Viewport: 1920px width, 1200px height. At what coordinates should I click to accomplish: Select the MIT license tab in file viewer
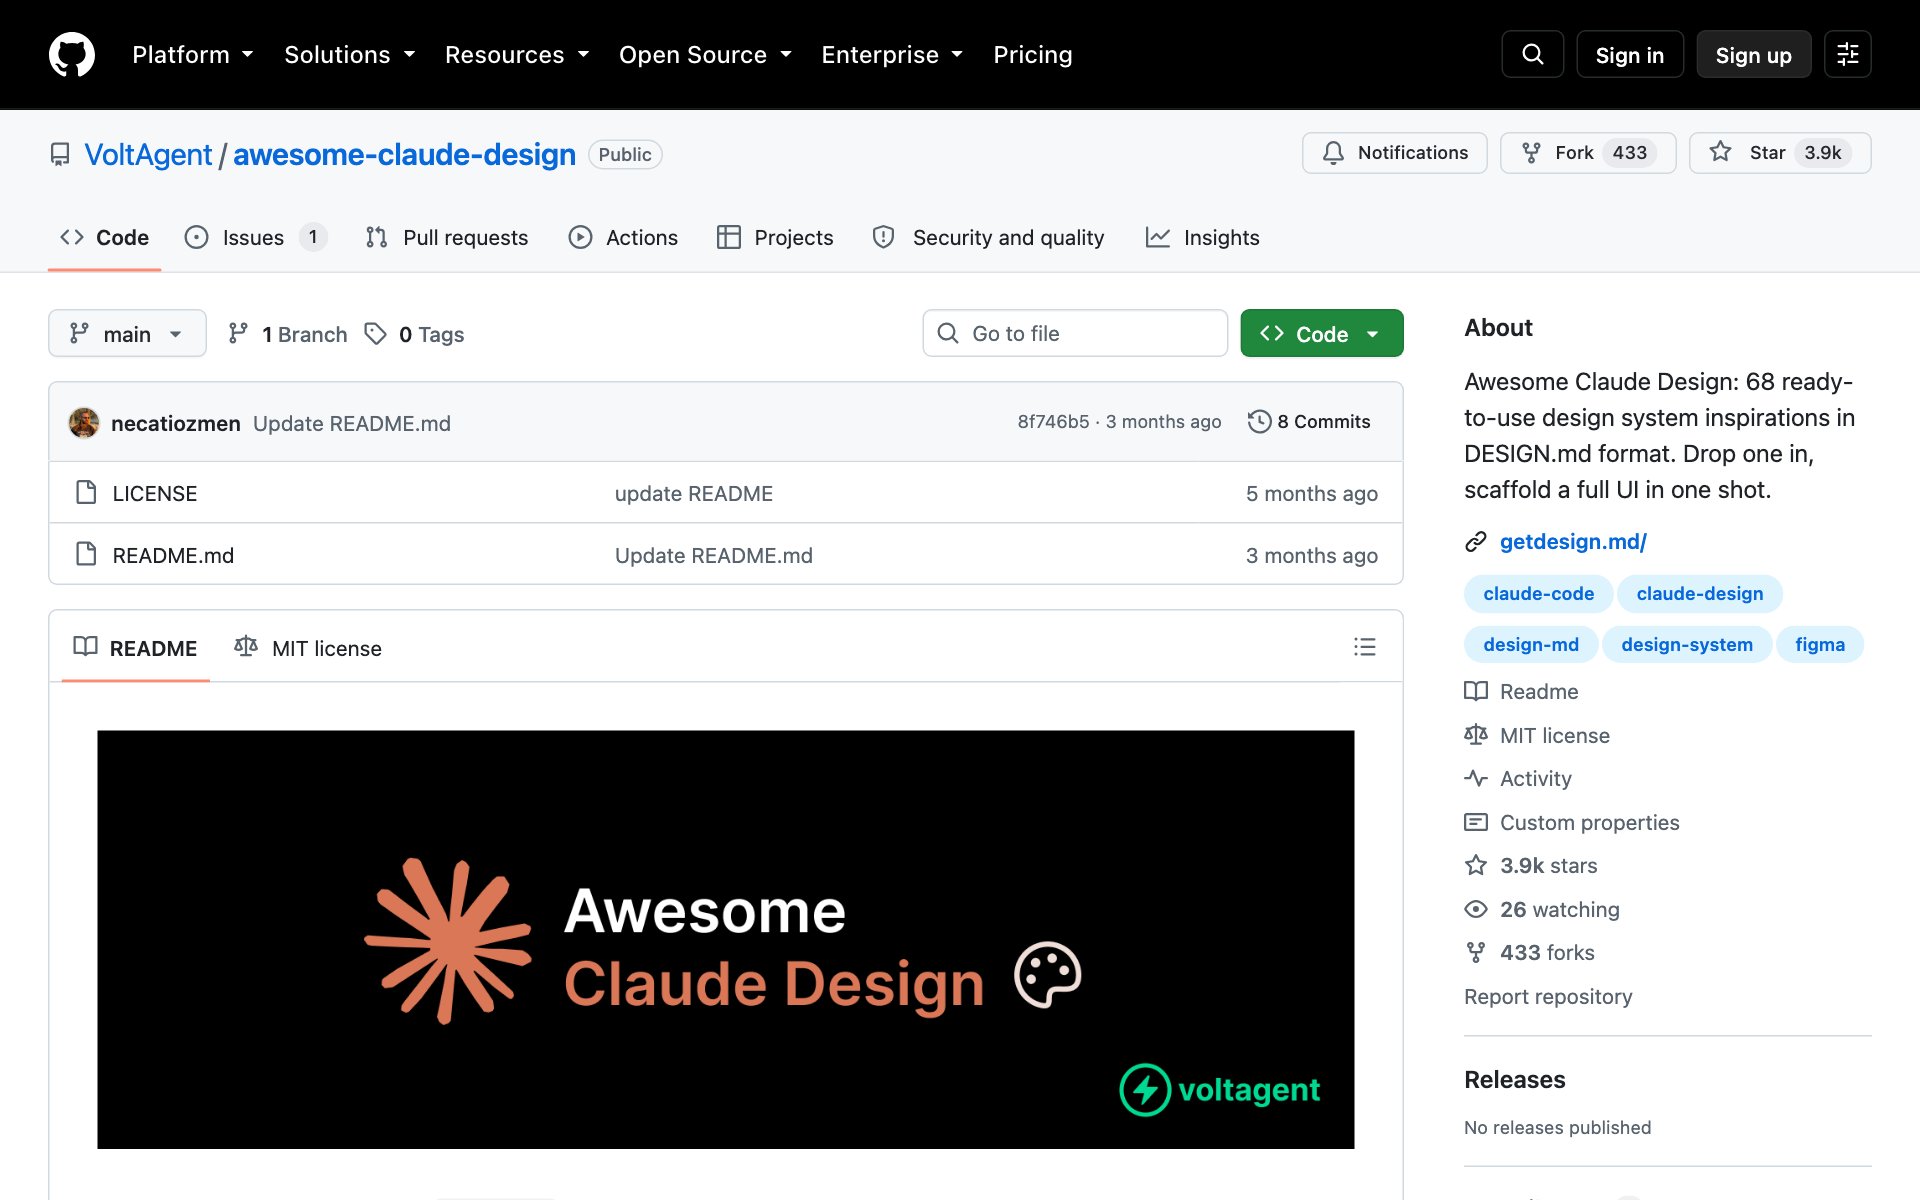tap(308, 648)
